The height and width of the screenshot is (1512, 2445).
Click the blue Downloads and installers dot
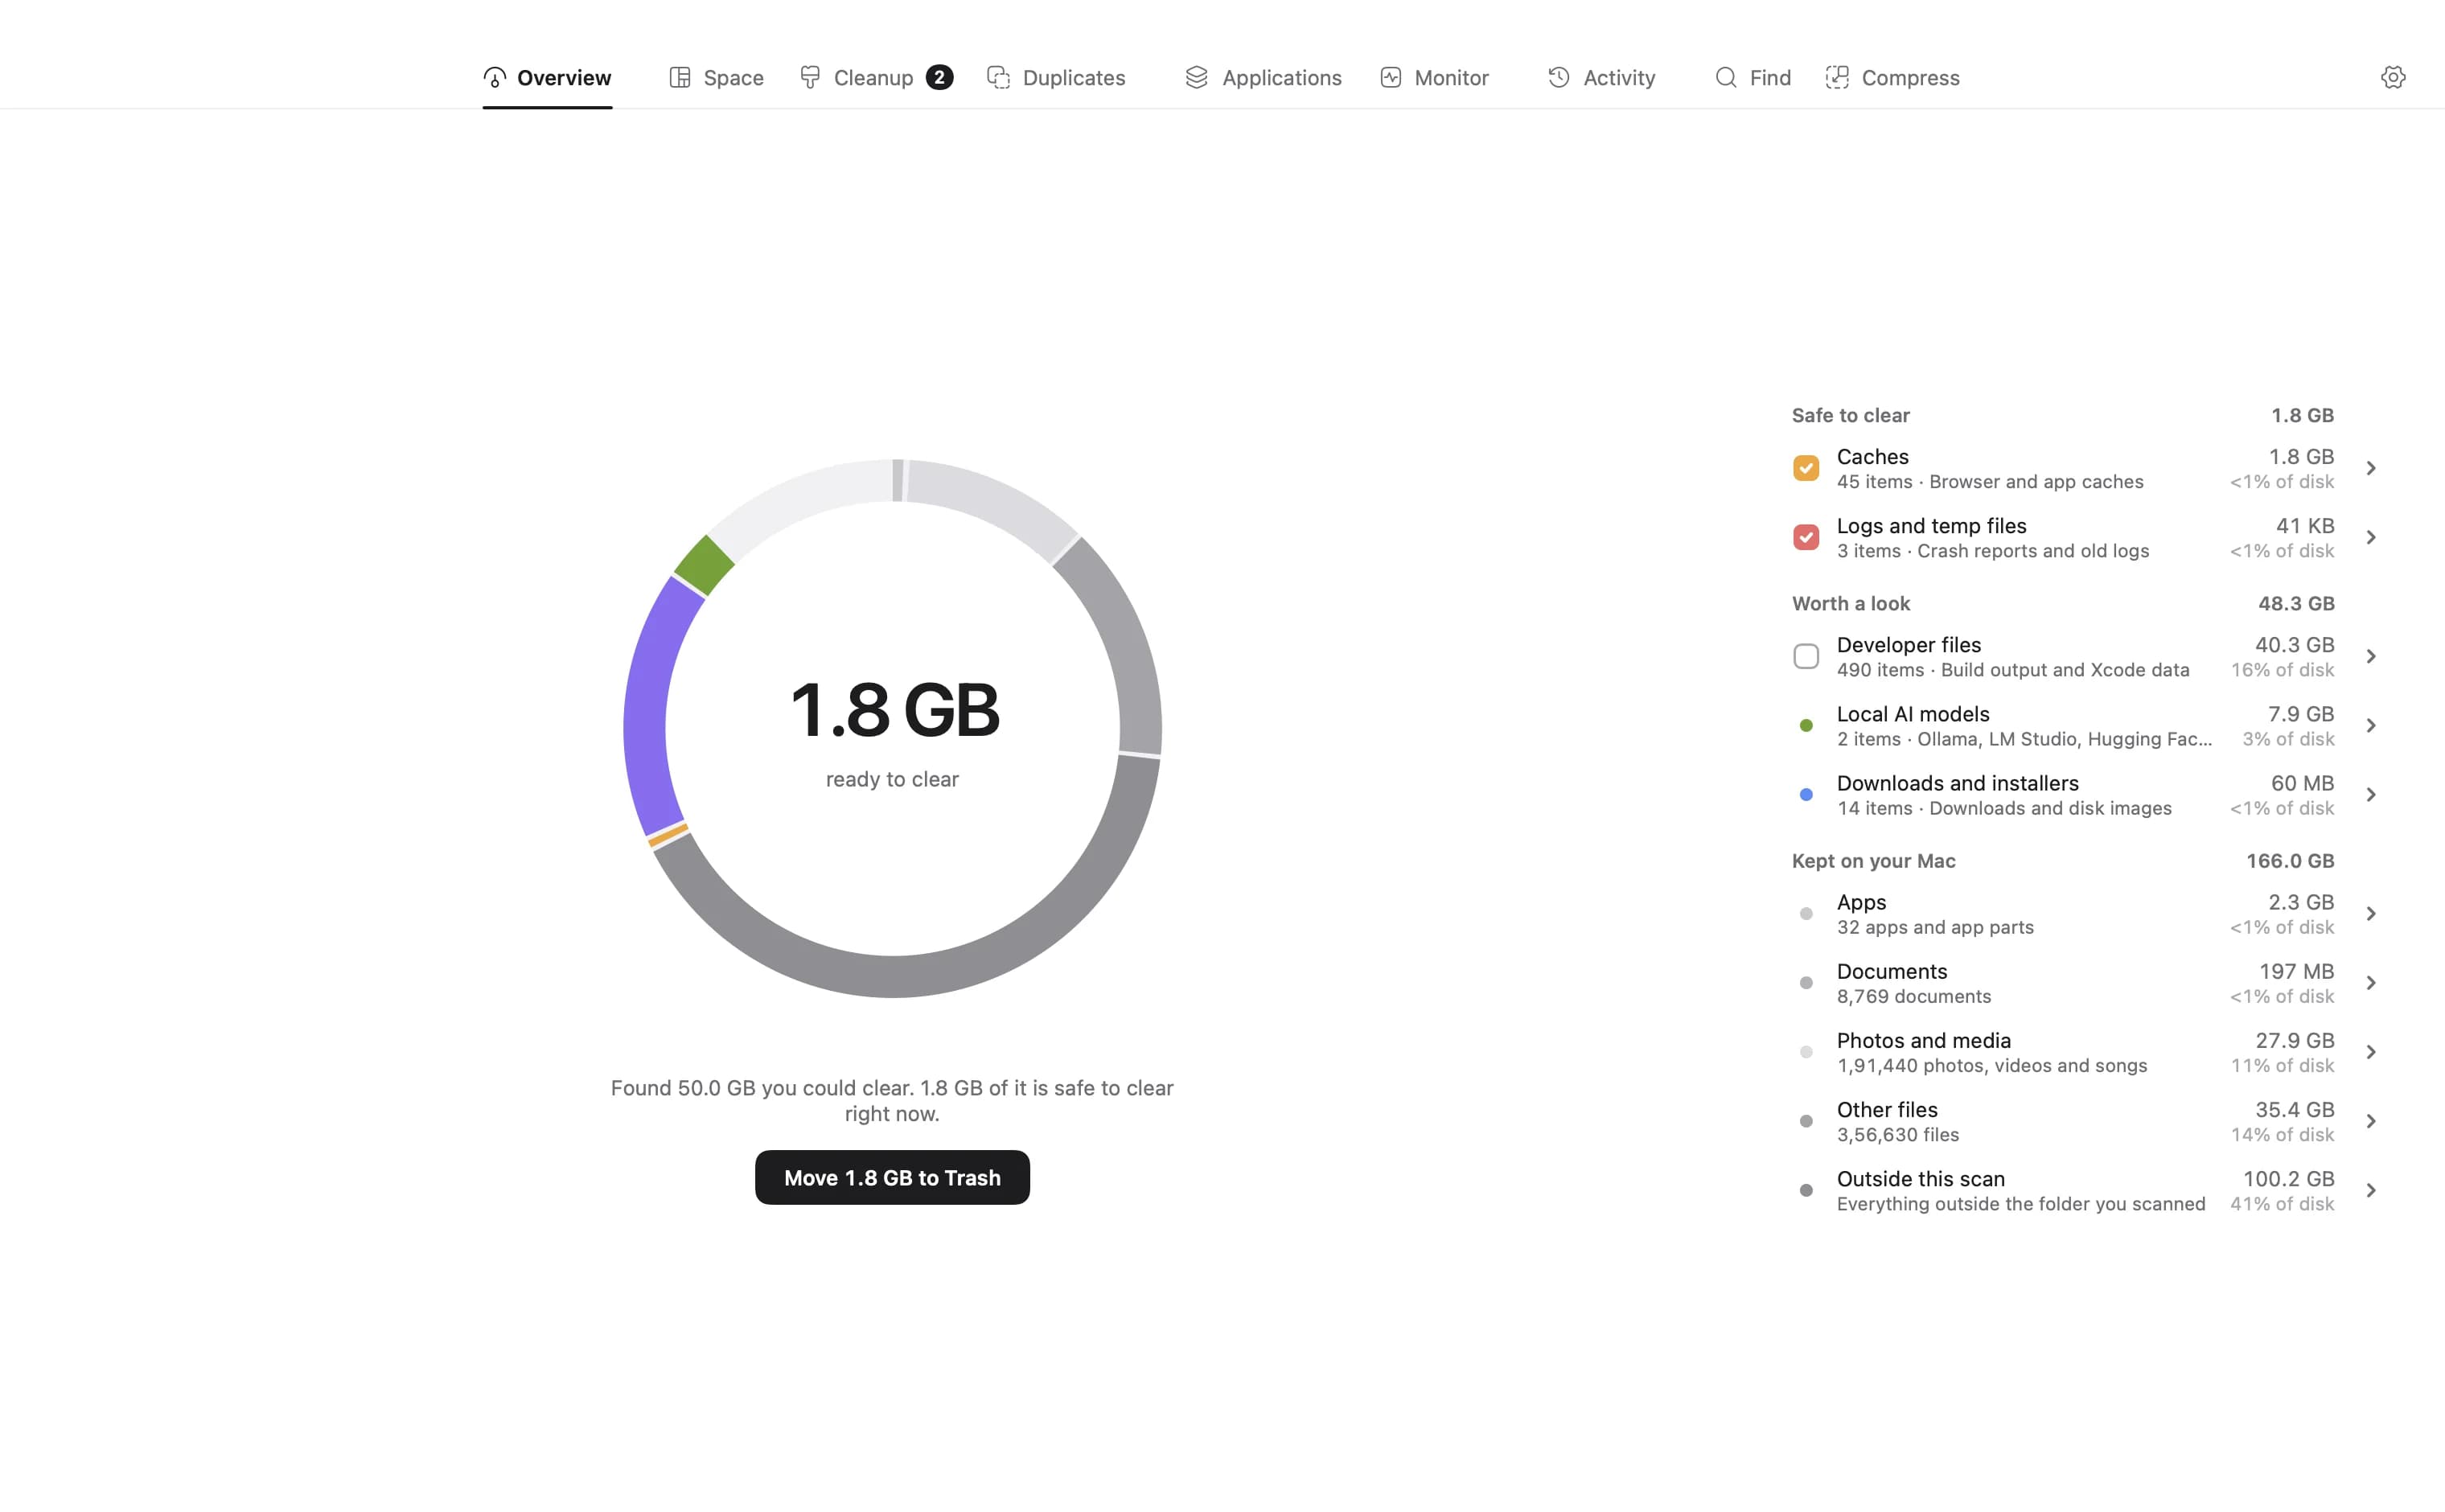click(x=1806, y=795)
